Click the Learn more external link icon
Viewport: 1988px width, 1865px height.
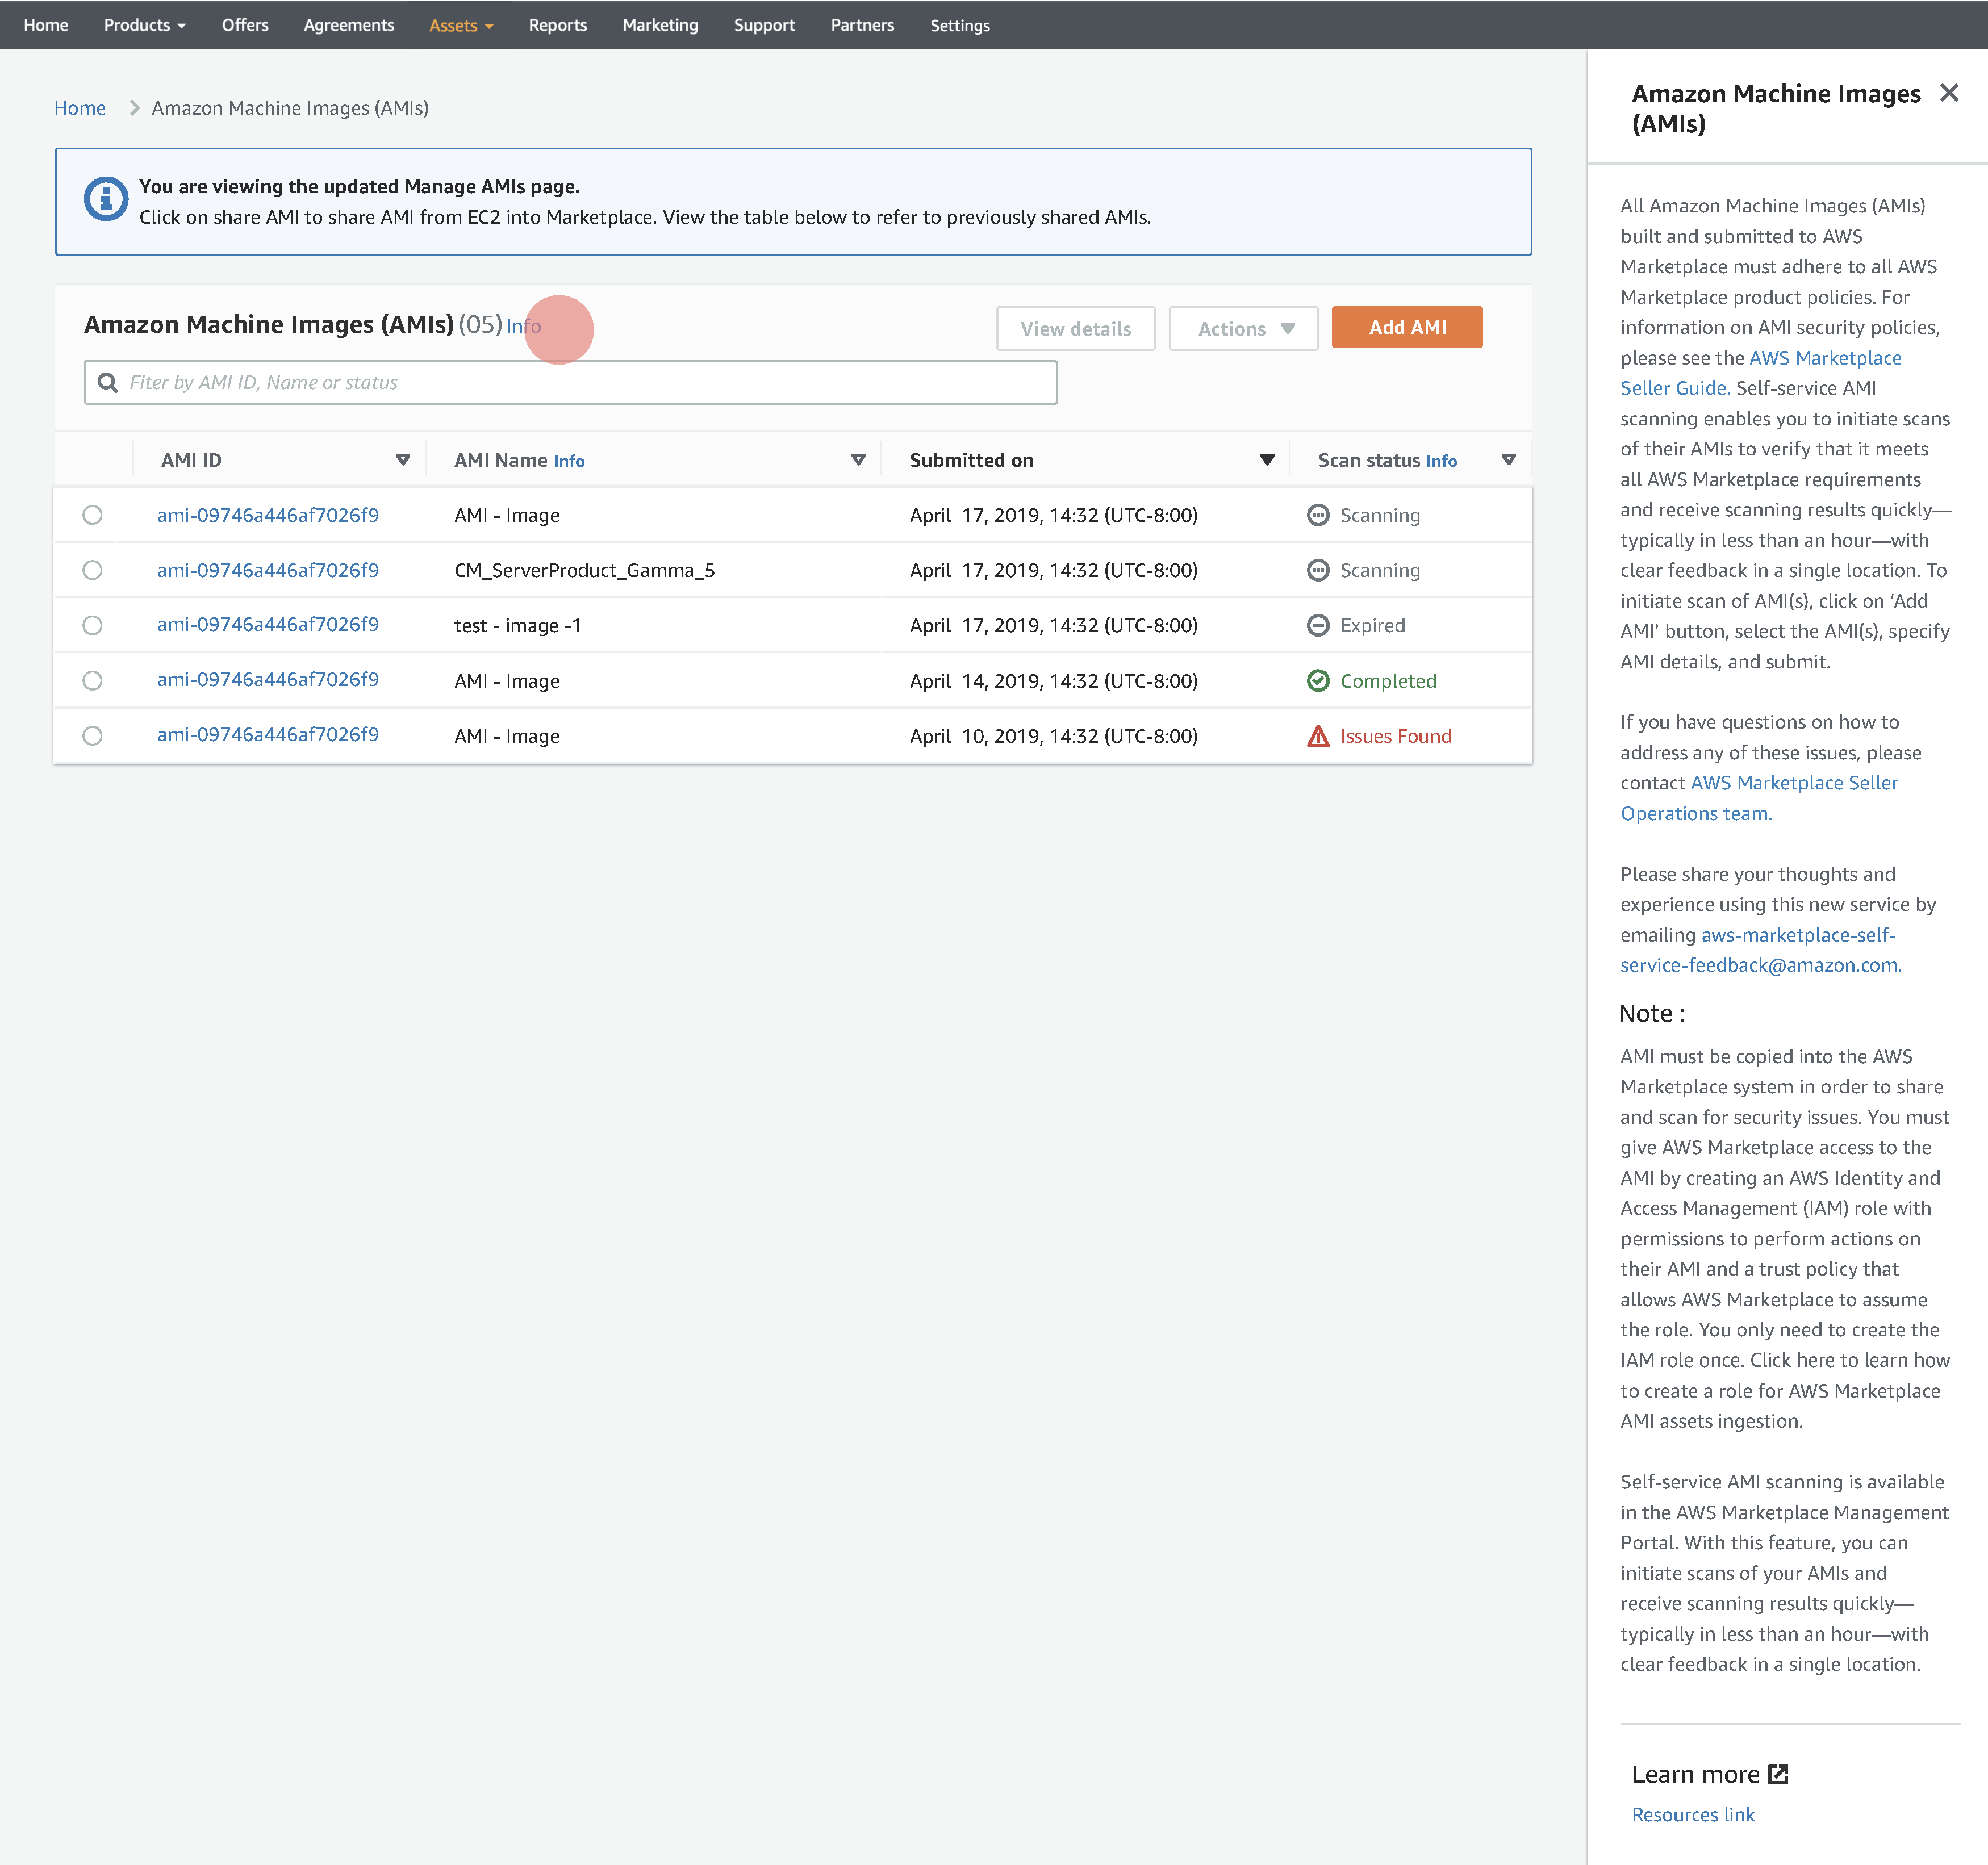1778,1774
